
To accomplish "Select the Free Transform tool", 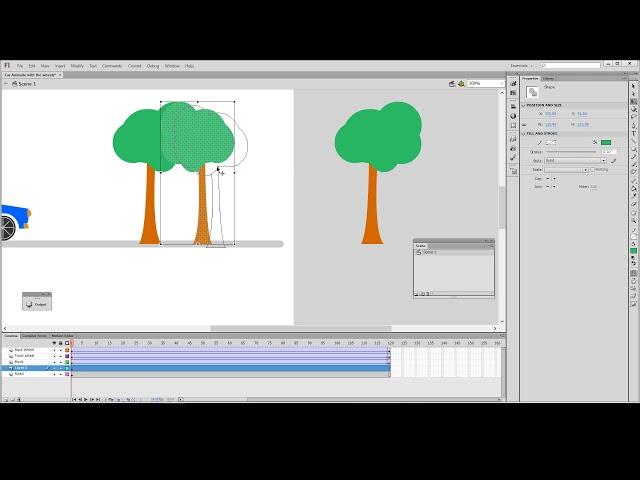I will [633, 101].
